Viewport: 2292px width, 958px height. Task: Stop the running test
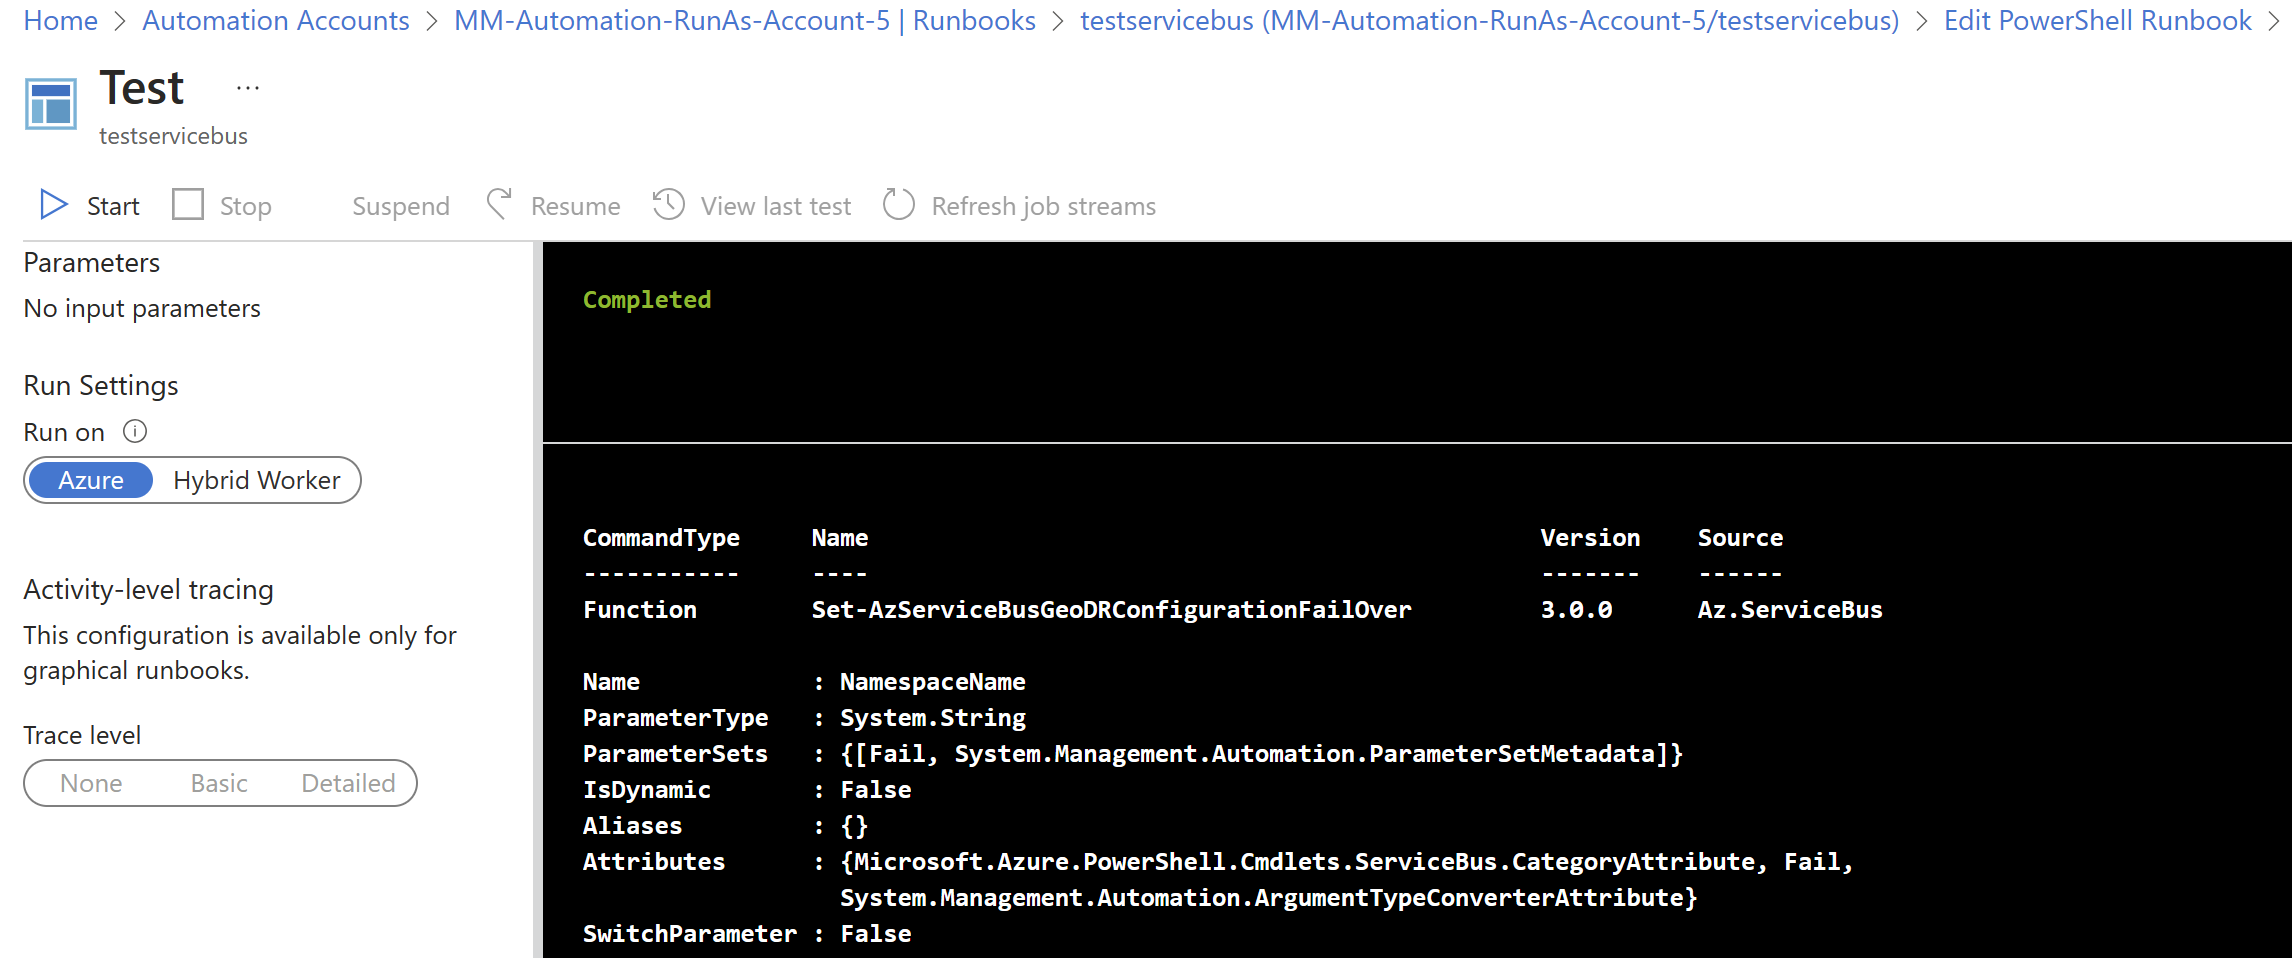(223, 205)
